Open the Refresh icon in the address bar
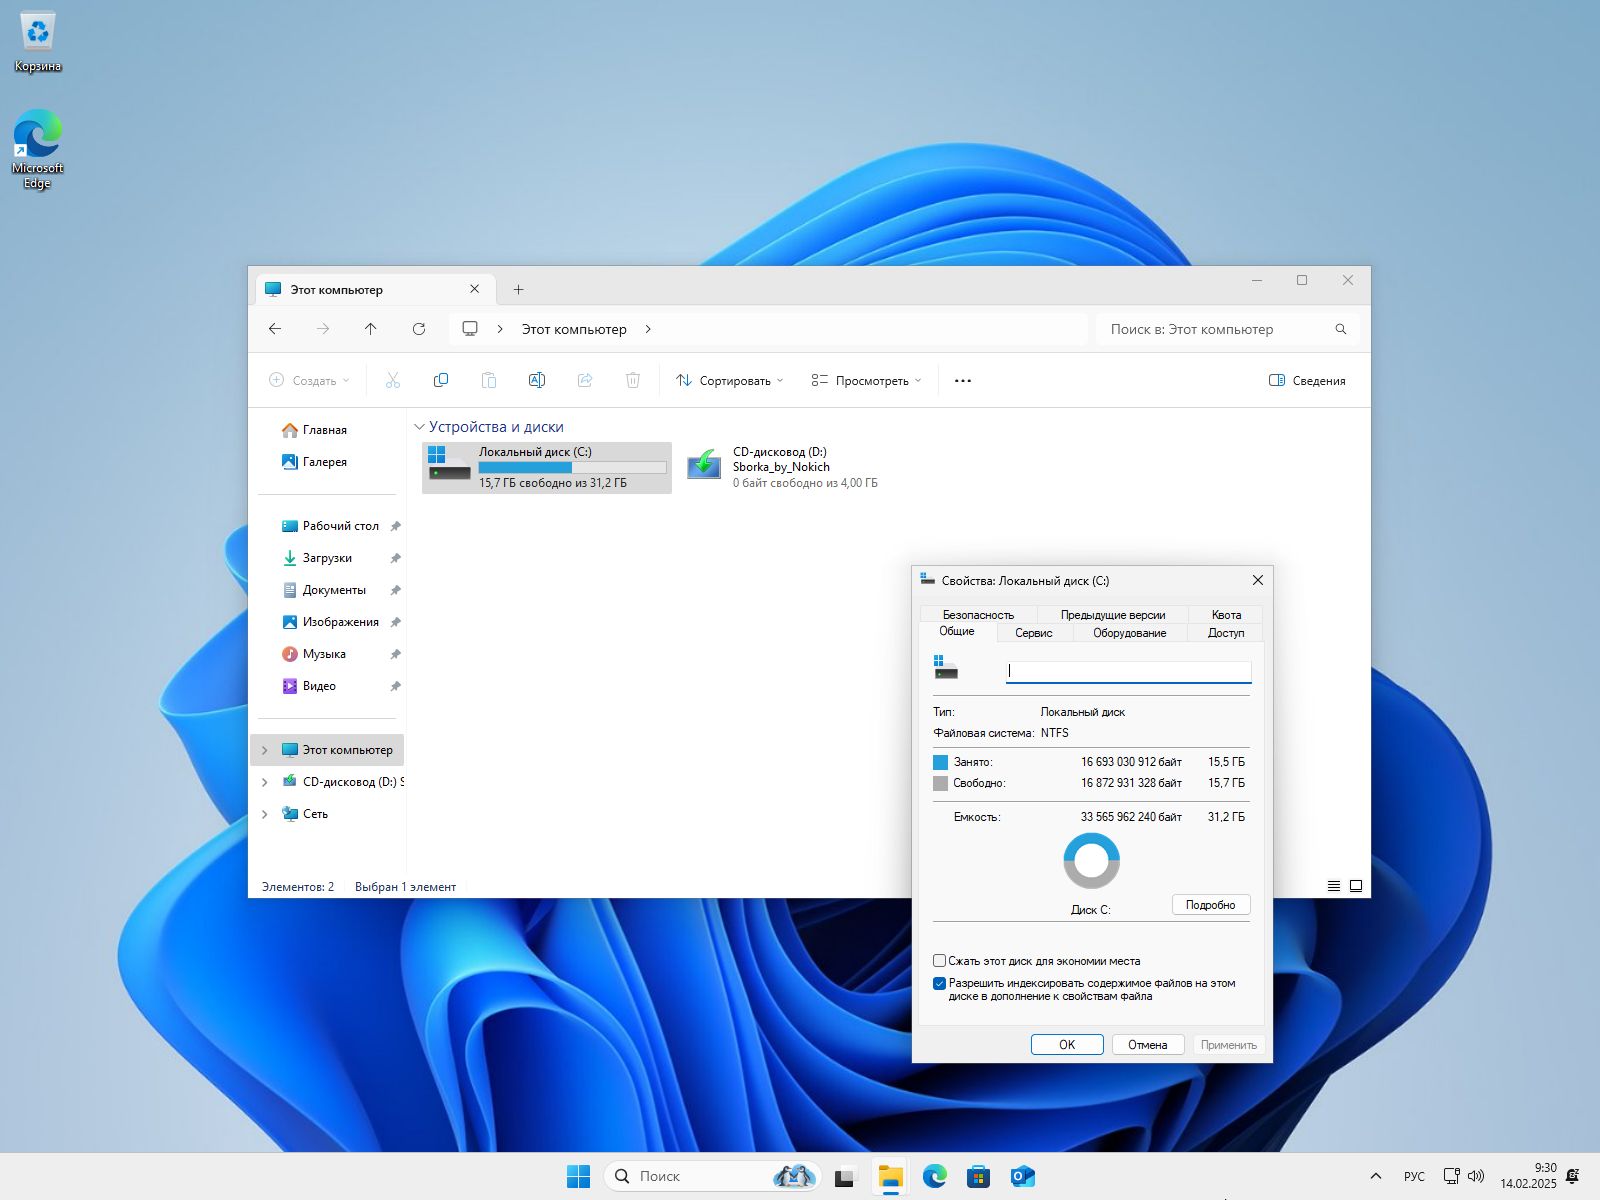This screenshot has height=1200, width=1600. click(419, 328)
